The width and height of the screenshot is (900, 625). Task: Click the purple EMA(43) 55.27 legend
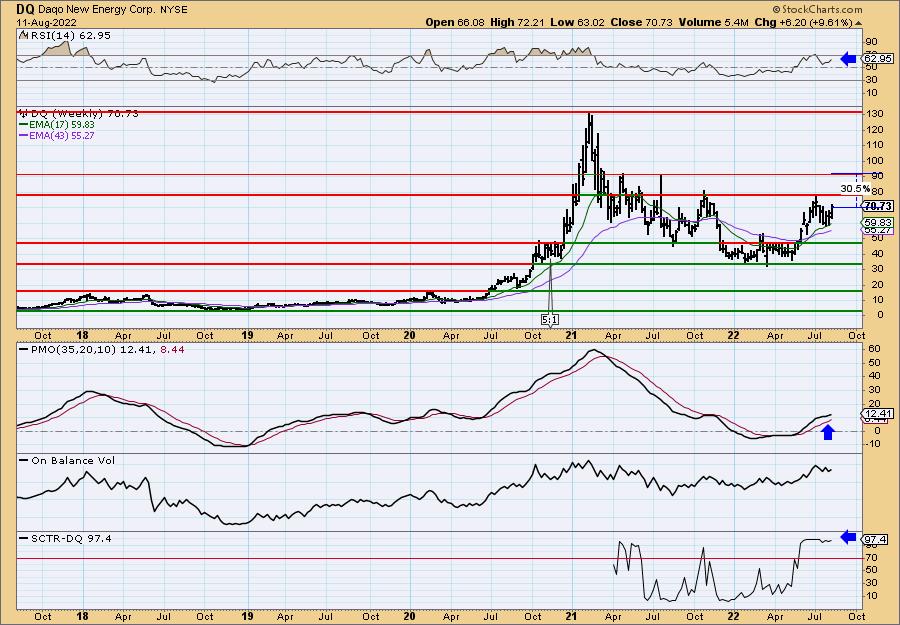point(57,136)
